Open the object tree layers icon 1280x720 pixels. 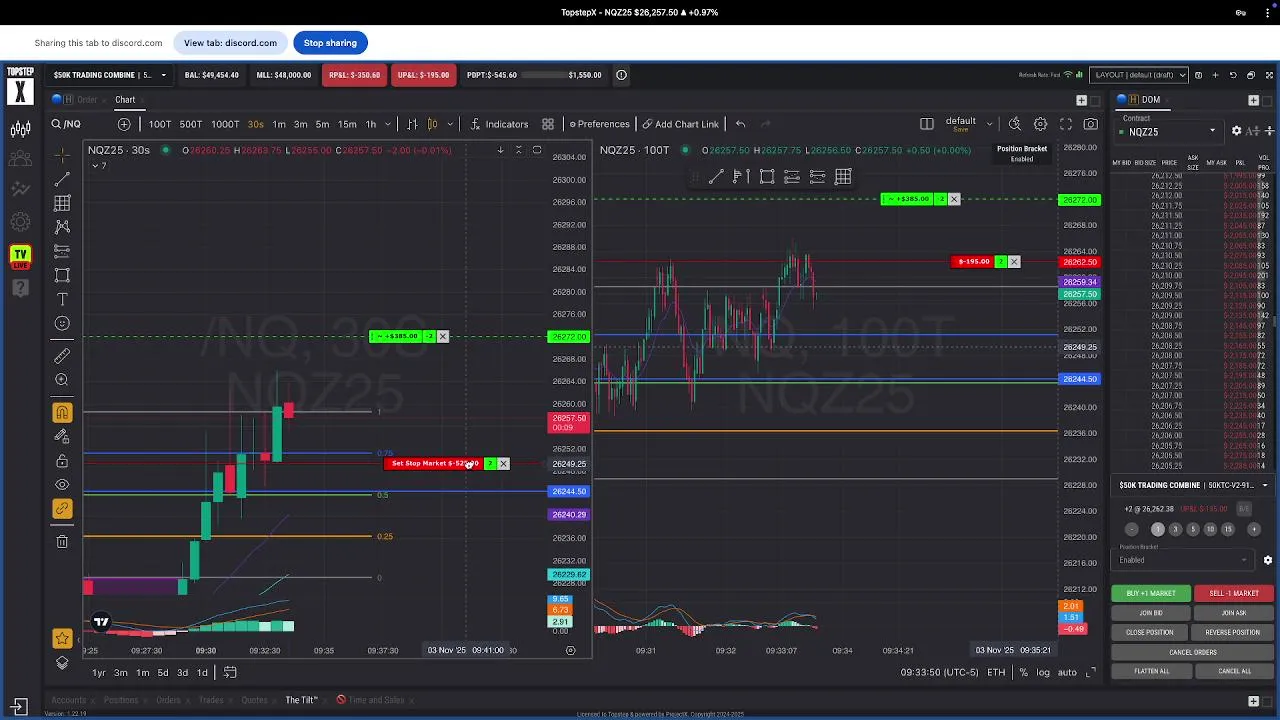pyautogui.click(x=62, y=662)
